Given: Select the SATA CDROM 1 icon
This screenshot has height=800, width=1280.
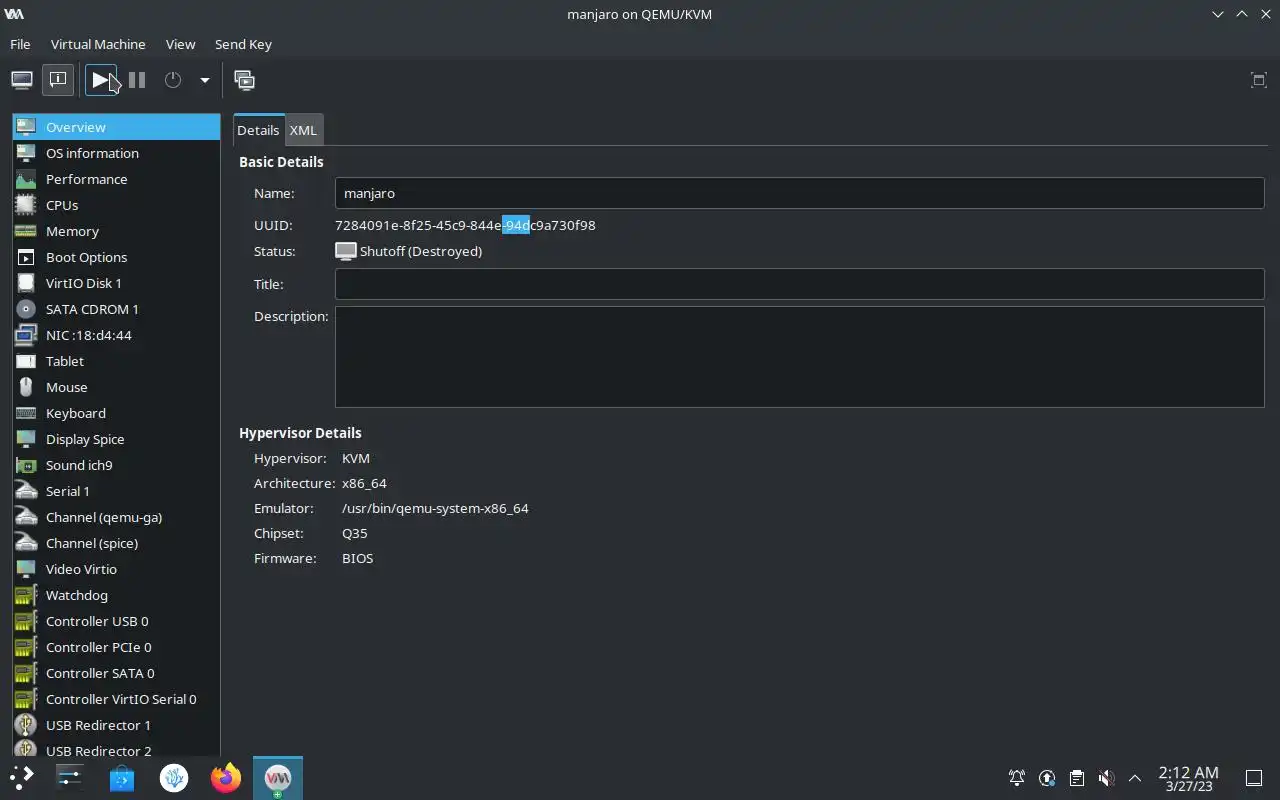Looking at the screenshot, I should click(x=26, y=309).
